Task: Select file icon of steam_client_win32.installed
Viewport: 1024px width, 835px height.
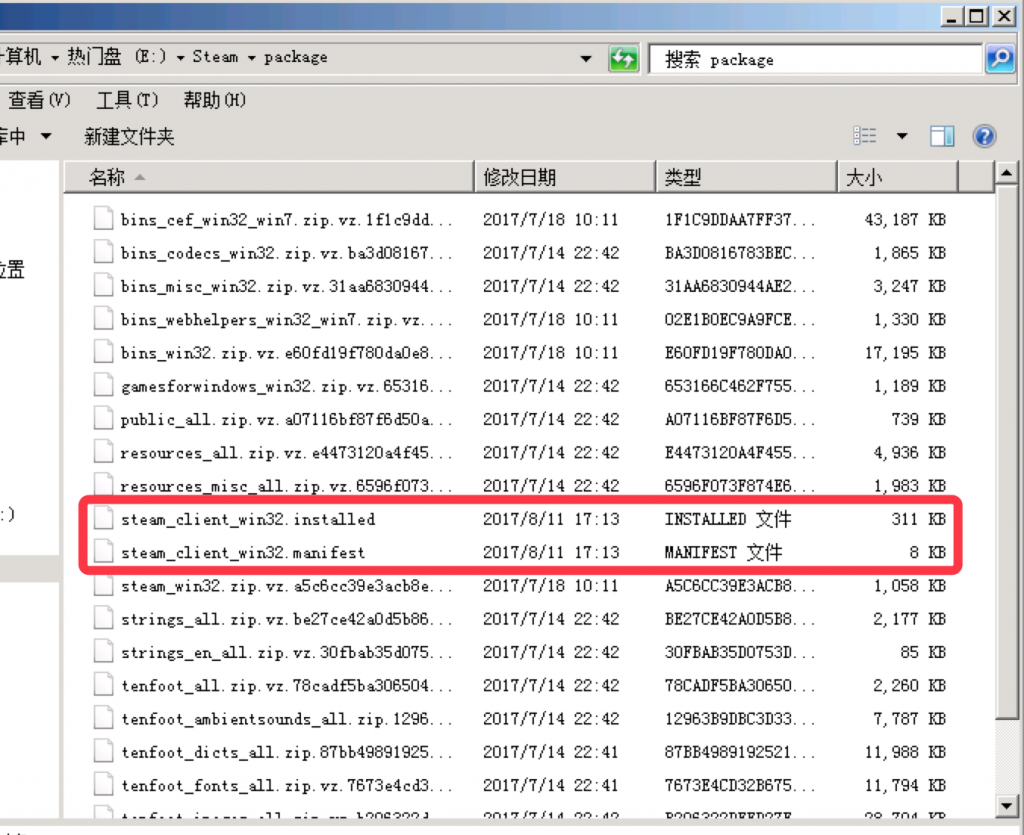Action: pos(103,518)
